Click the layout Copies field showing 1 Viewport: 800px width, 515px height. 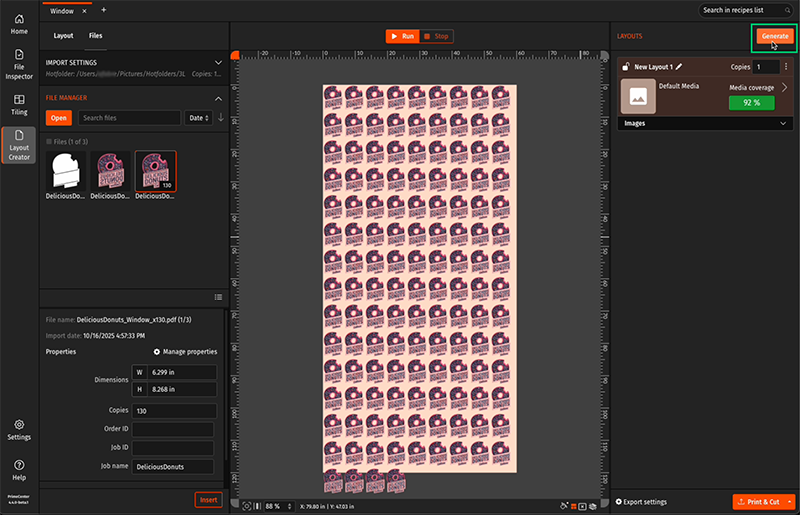coord(766,67)
